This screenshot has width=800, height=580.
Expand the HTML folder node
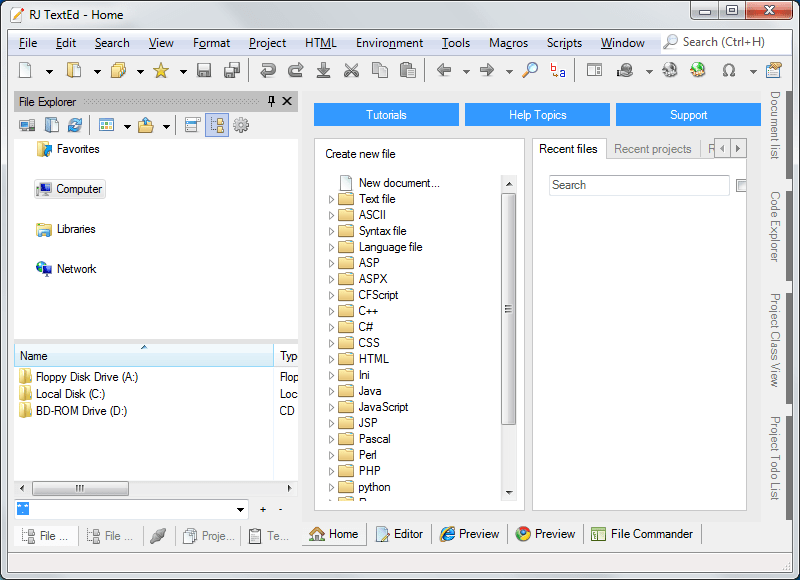(331, 360)
